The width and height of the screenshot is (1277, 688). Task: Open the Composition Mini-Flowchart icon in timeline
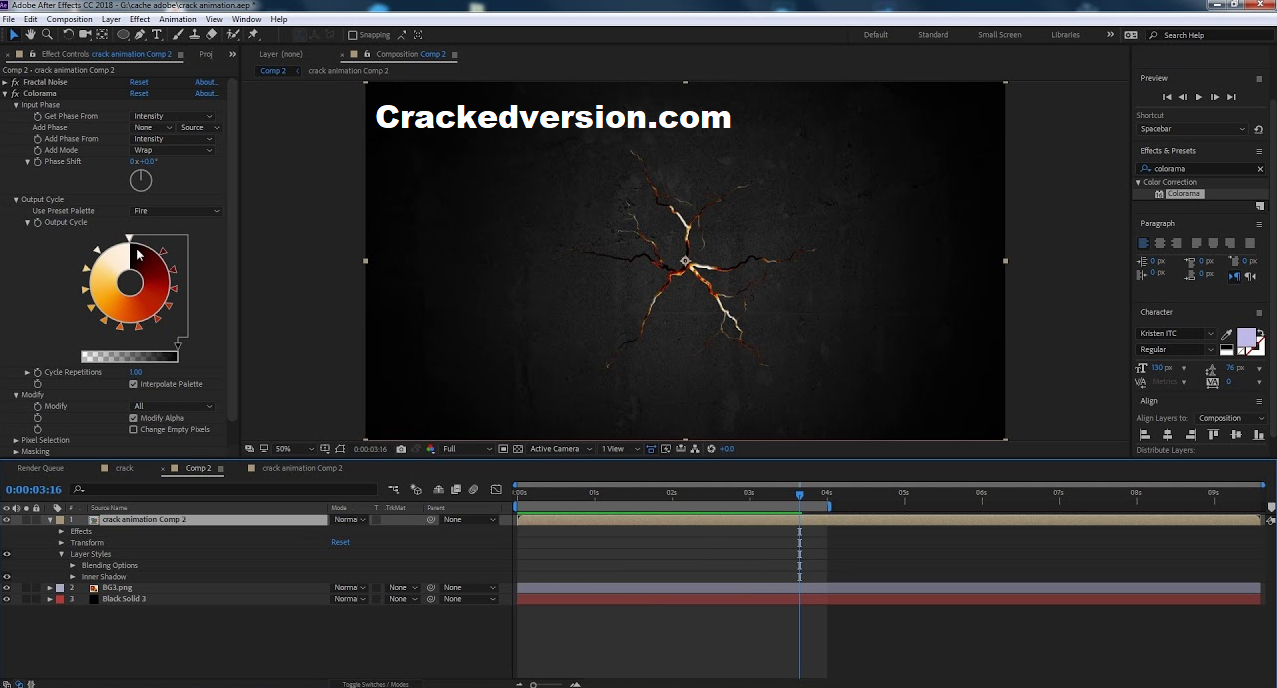click(x=393, y=490)
